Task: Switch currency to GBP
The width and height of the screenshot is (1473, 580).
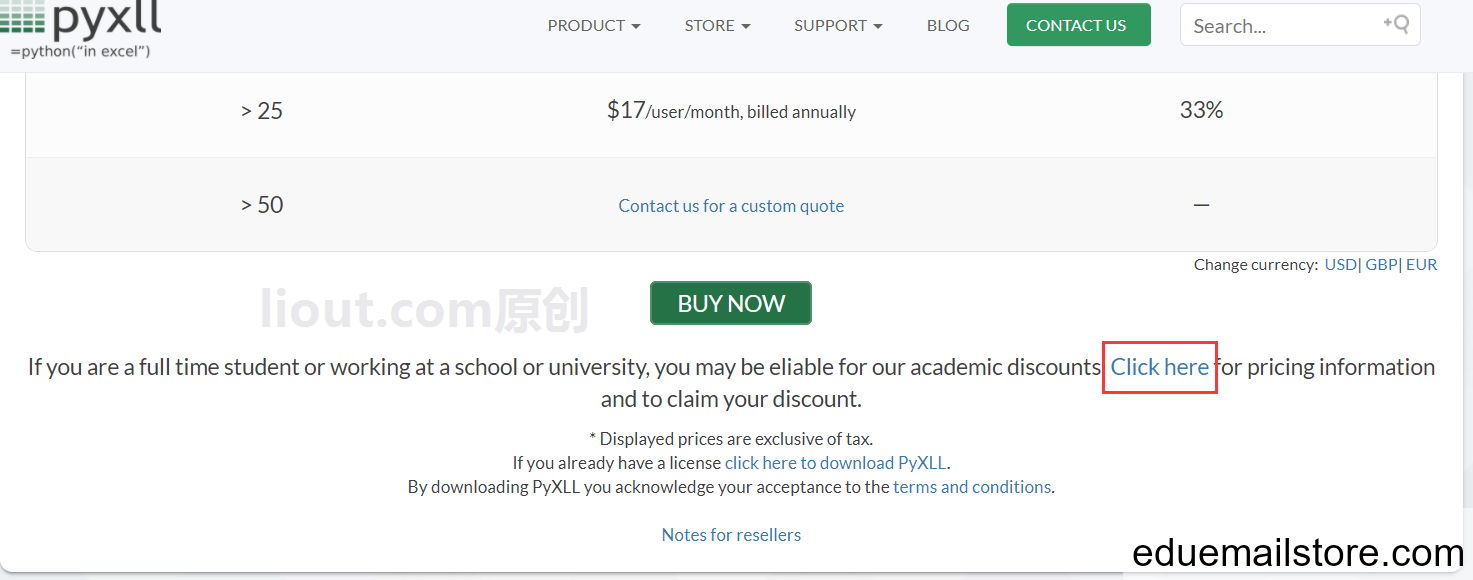Action: [x=1381, y=265]
